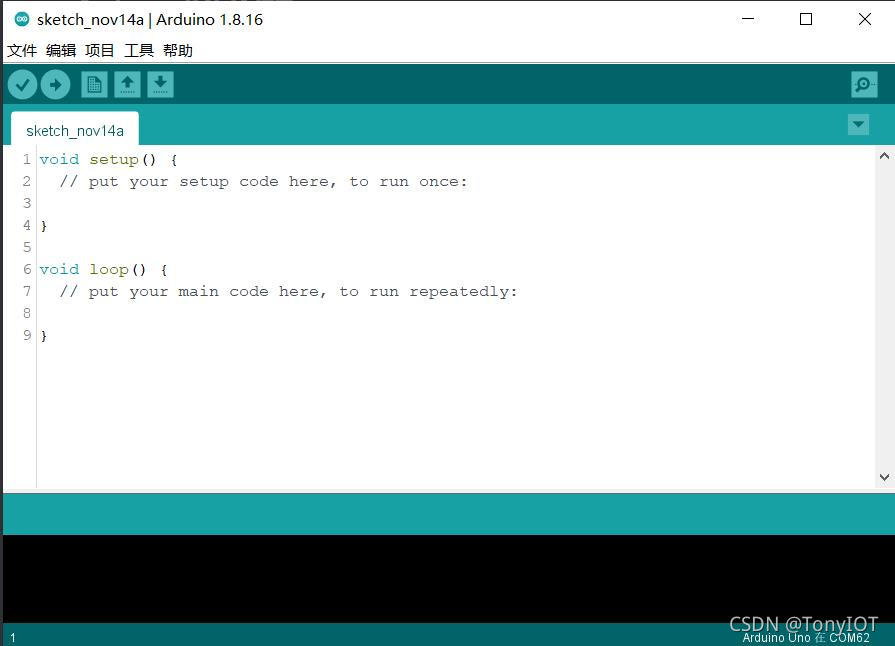The width and height of the screenshot is (895, 646).
Task: Click the 'put your setup code here' comment
Action: 264,182
